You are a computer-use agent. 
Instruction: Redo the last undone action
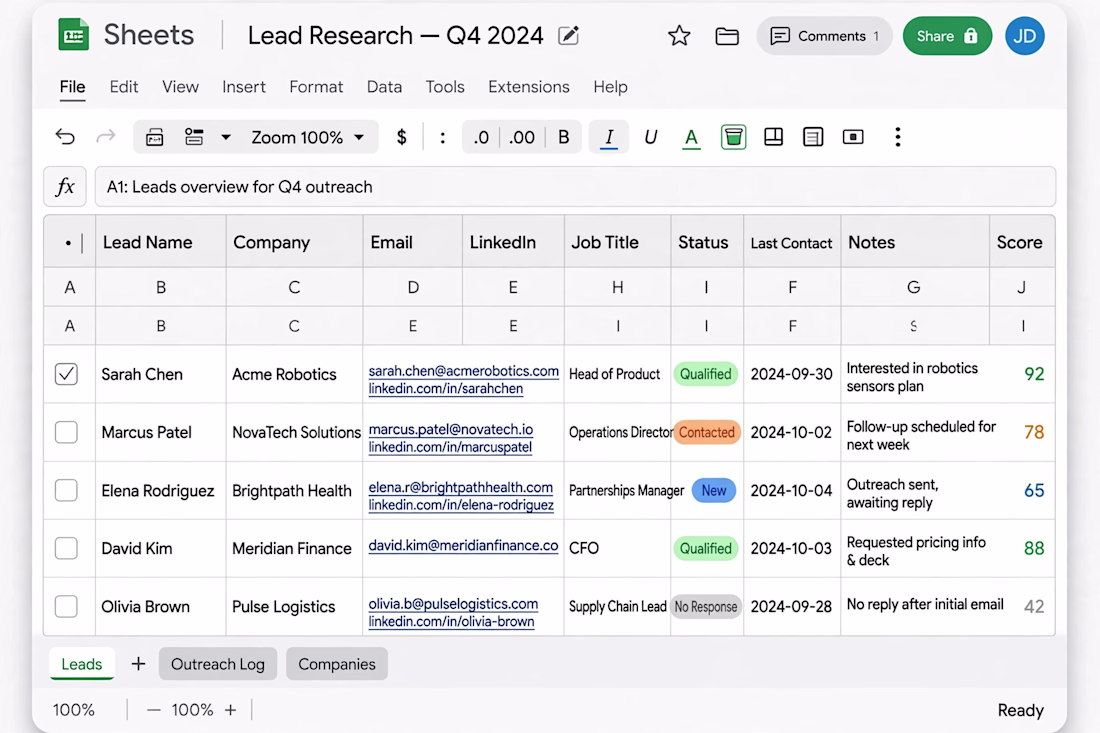[x=106, y=137]
